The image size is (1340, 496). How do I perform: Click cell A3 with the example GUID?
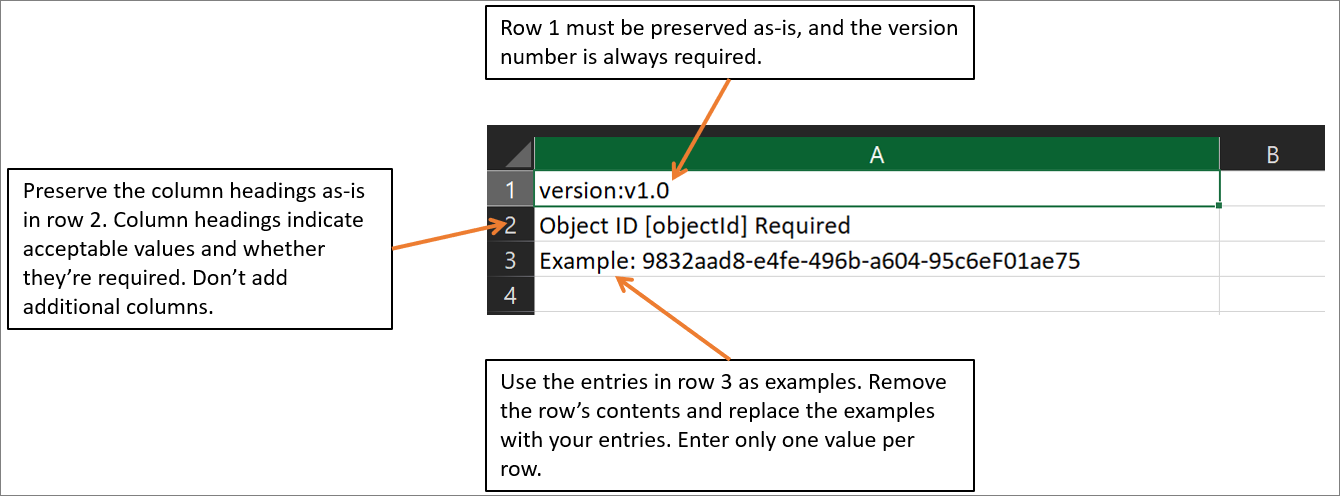click(877, 260)
